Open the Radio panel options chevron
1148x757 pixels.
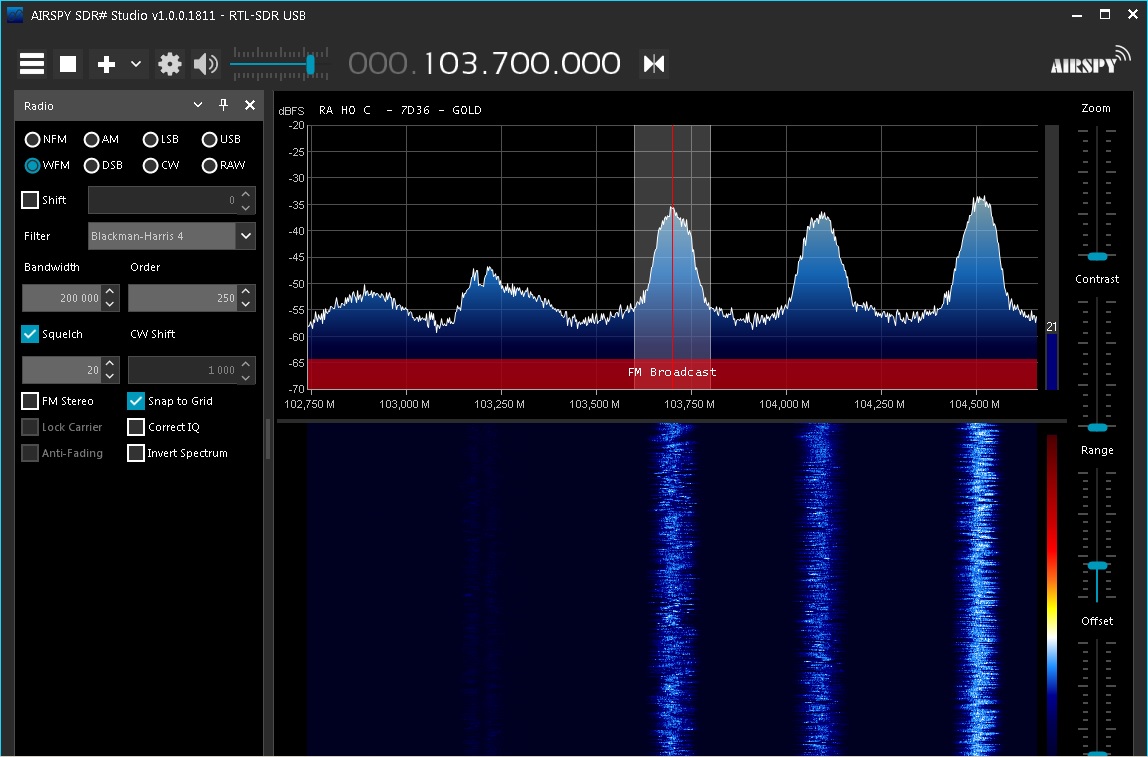[x=198, y=105]
